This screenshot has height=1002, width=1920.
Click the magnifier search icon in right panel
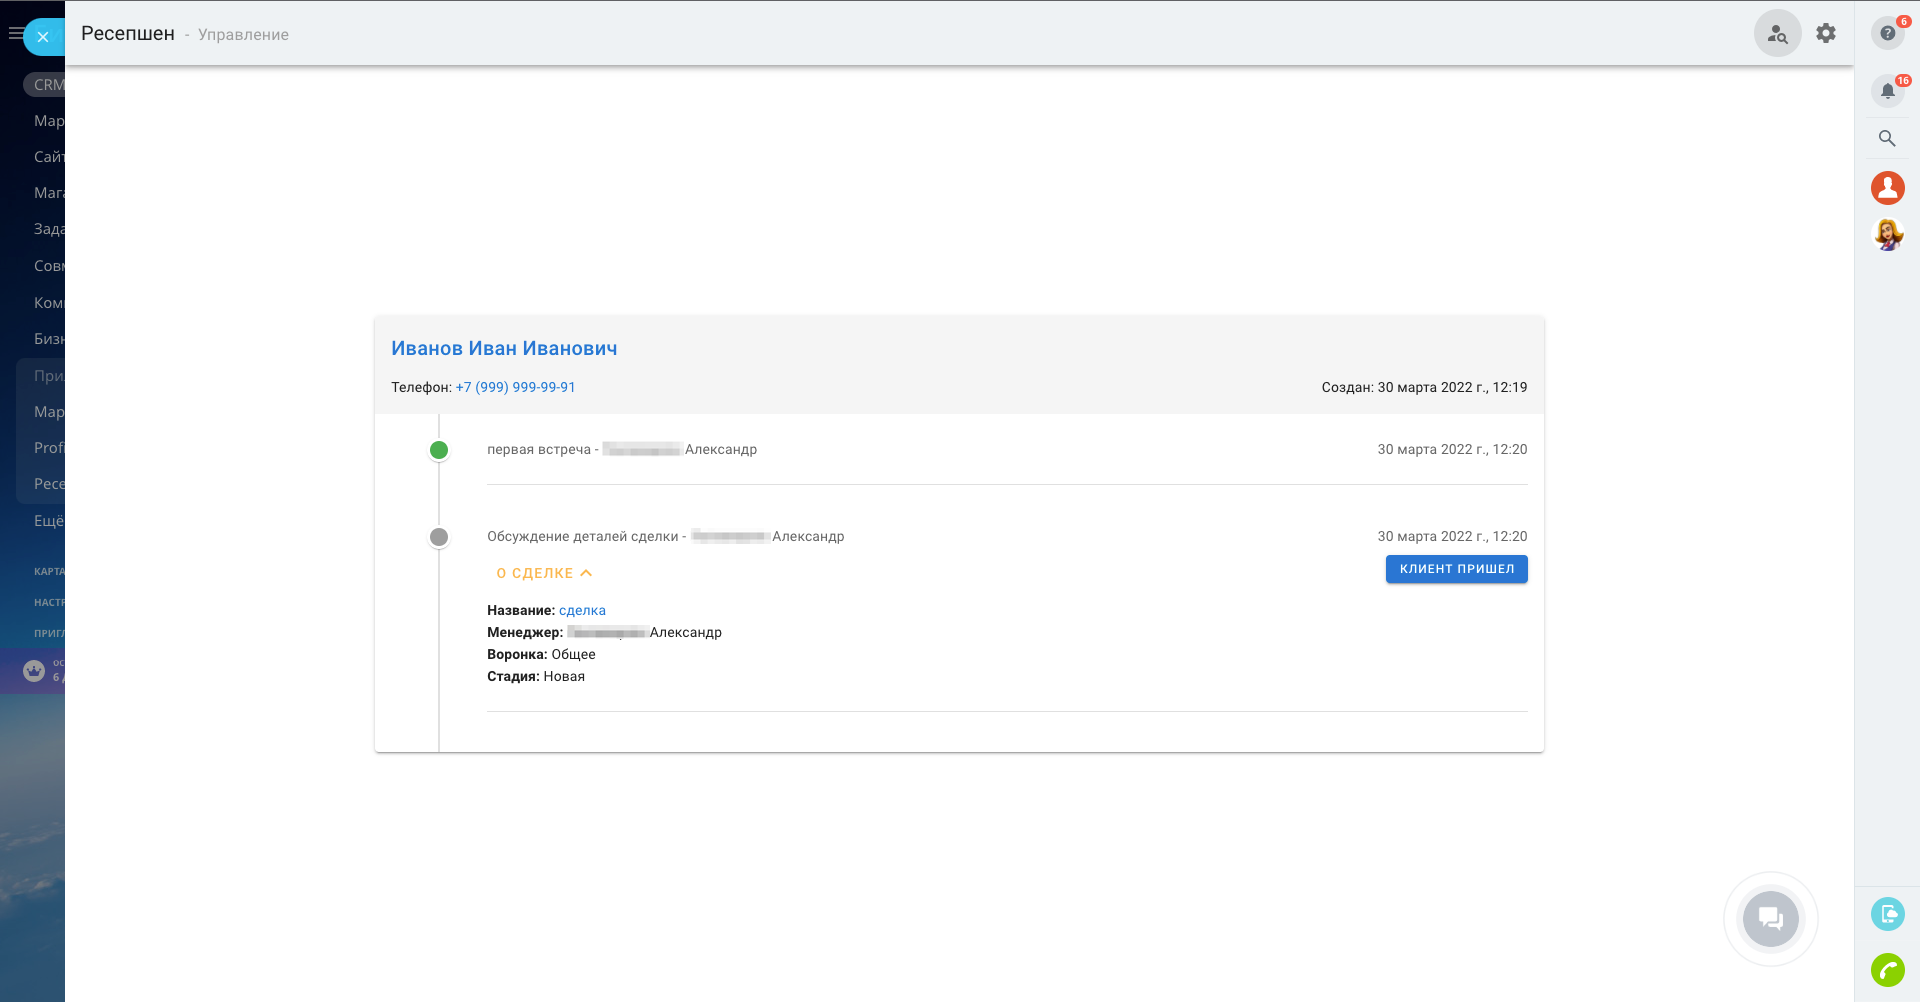[x=1887, y=139]
